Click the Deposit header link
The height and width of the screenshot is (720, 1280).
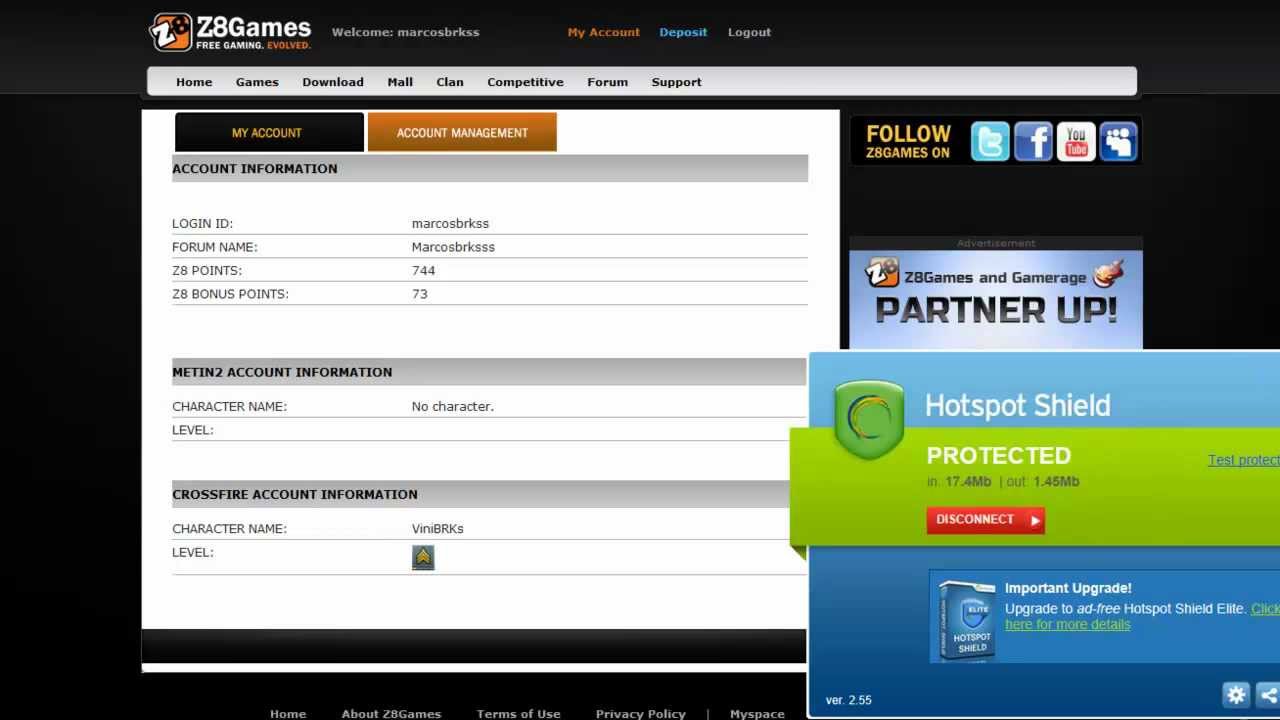(x=683, y=32)
